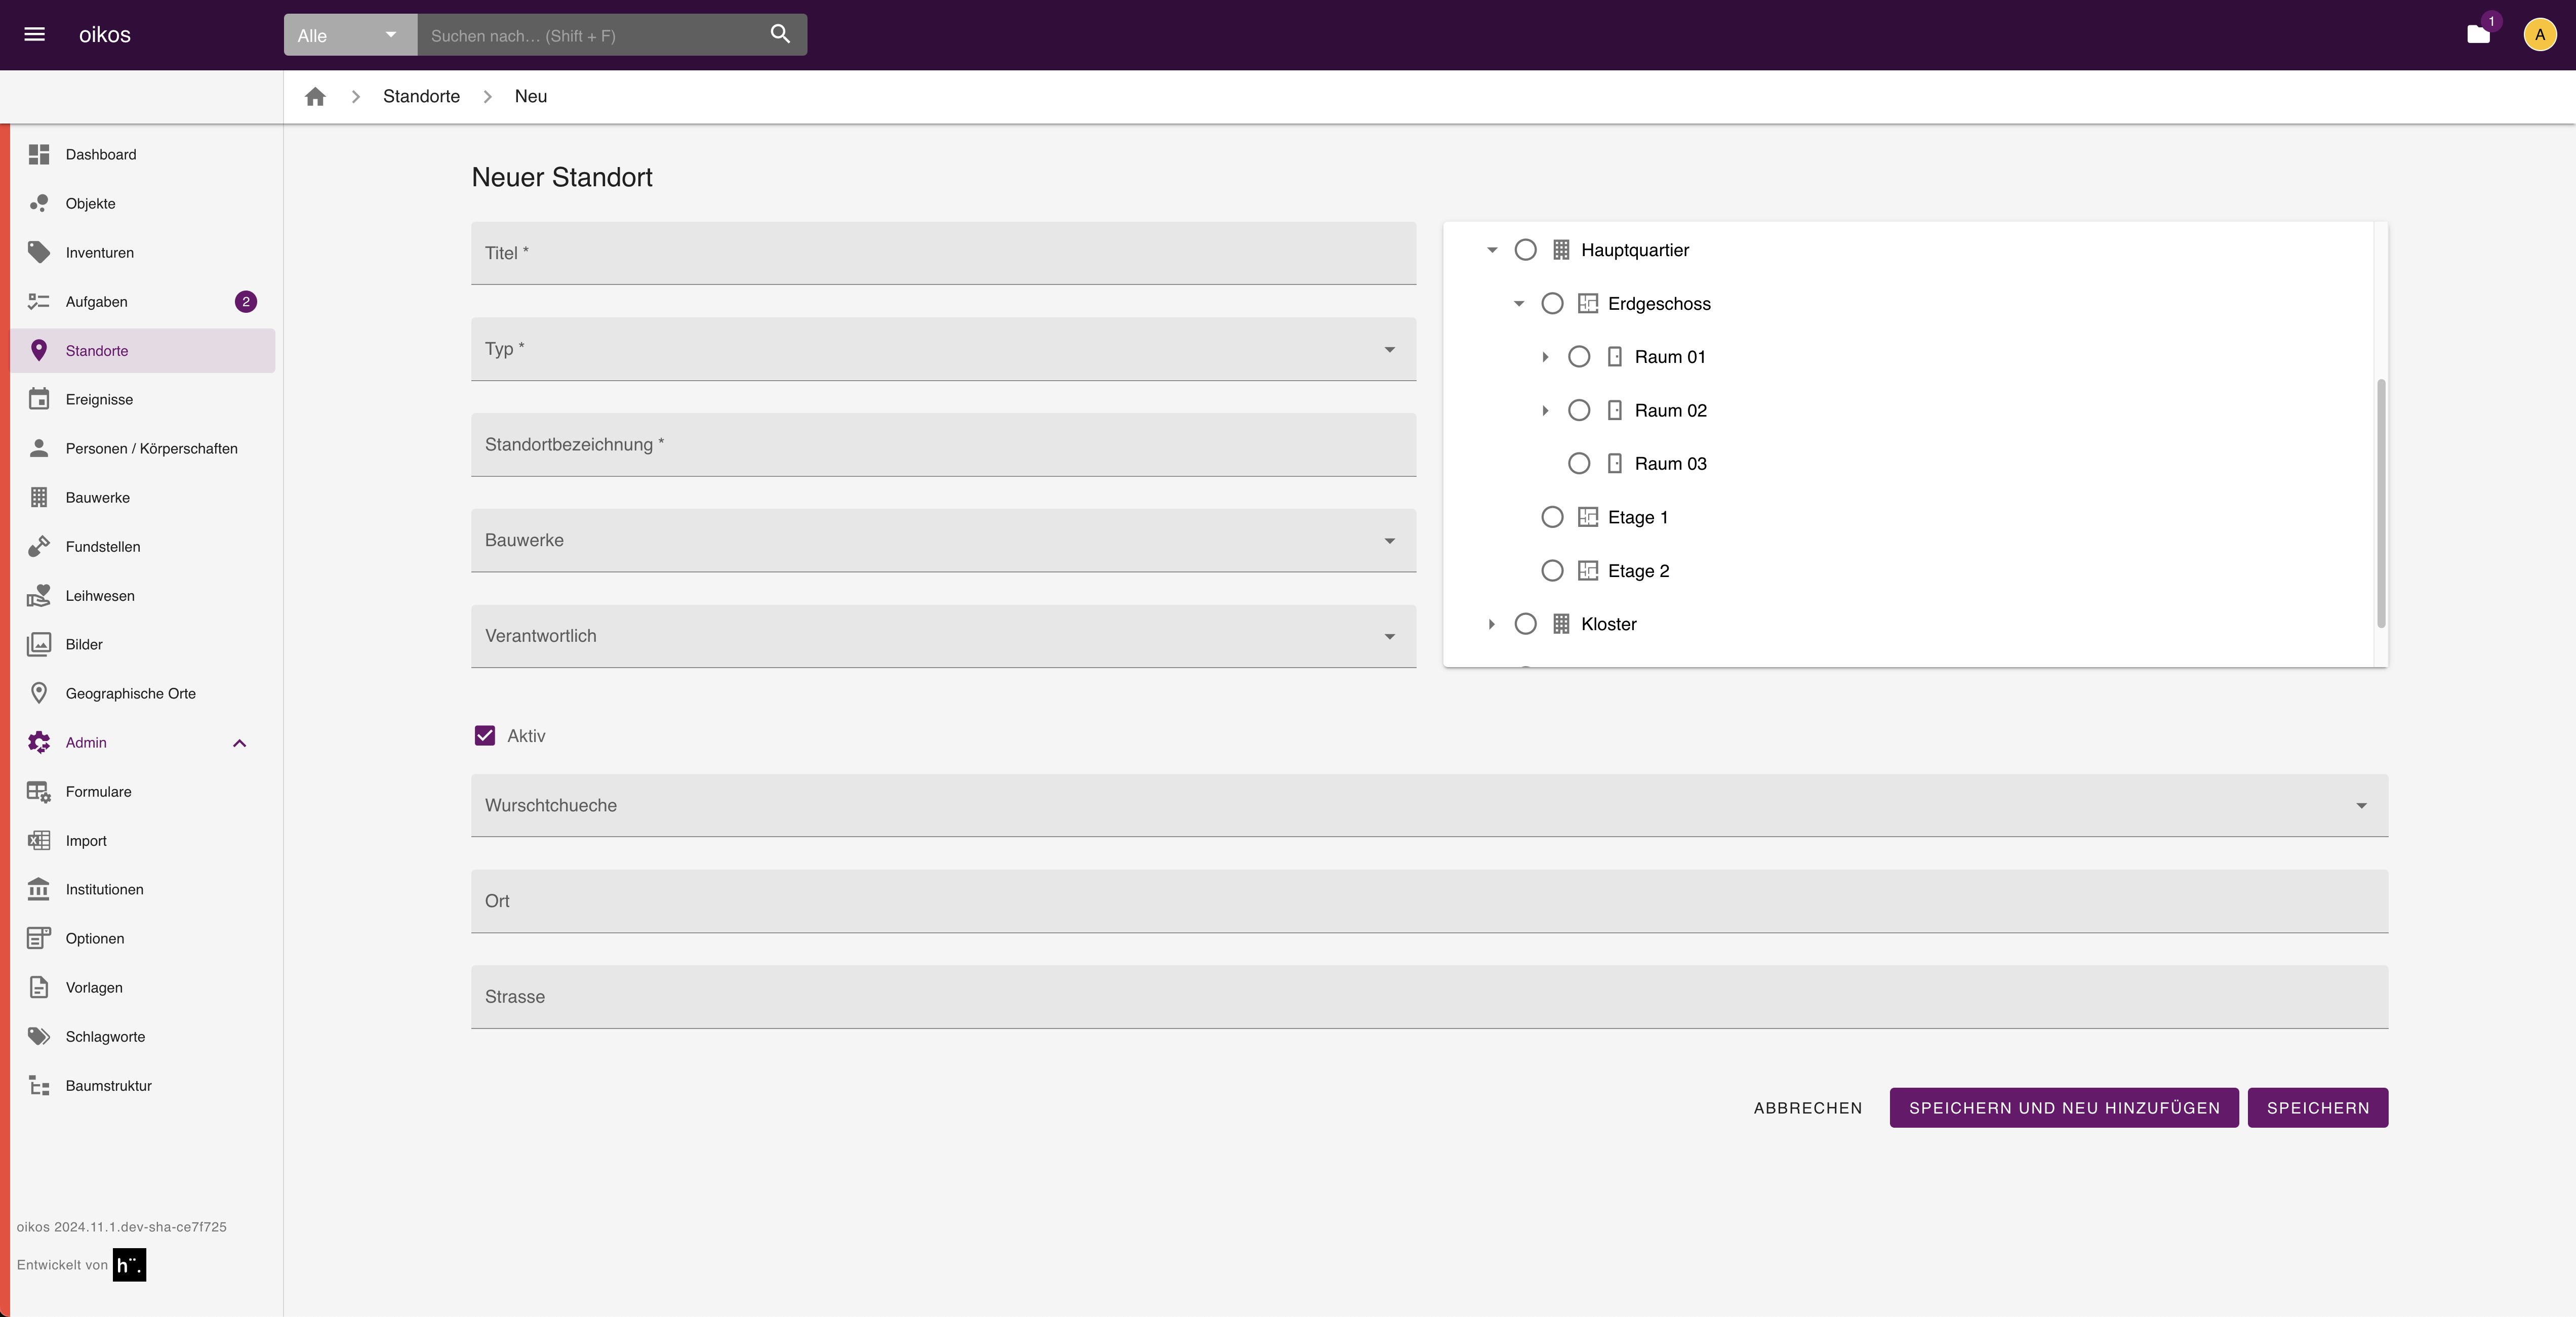The image size is (2576, 1317).
Task: Uncheck the Aktiv checkbox
Action: point(485,736)
